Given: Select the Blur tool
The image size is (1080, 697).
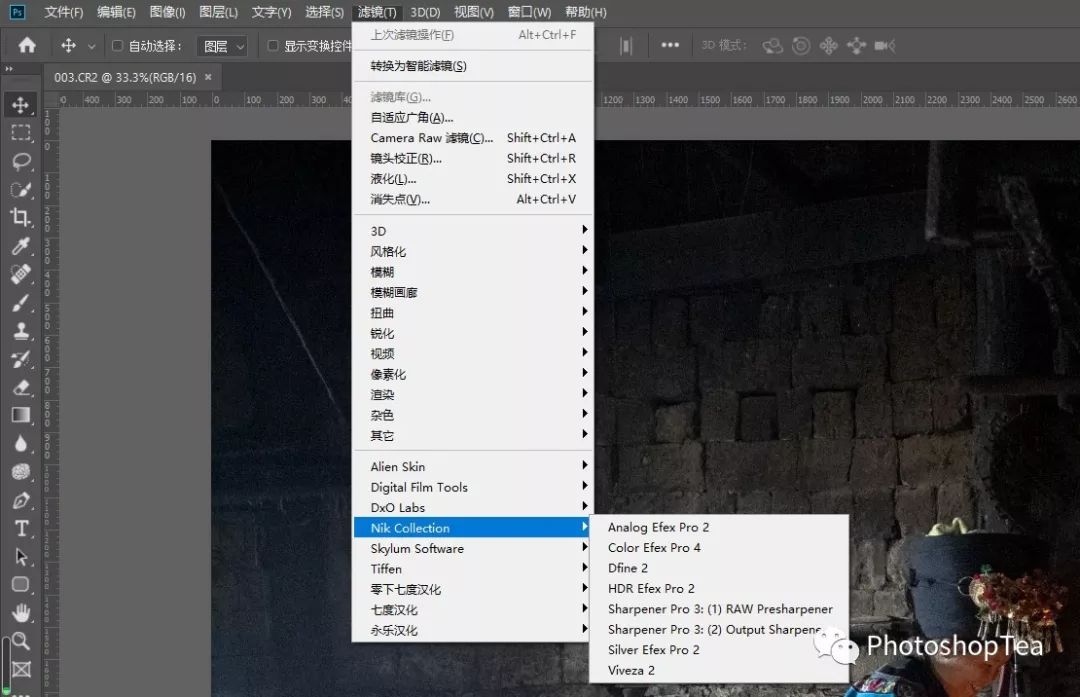Looking at the screenshot, I should point(21,444).
